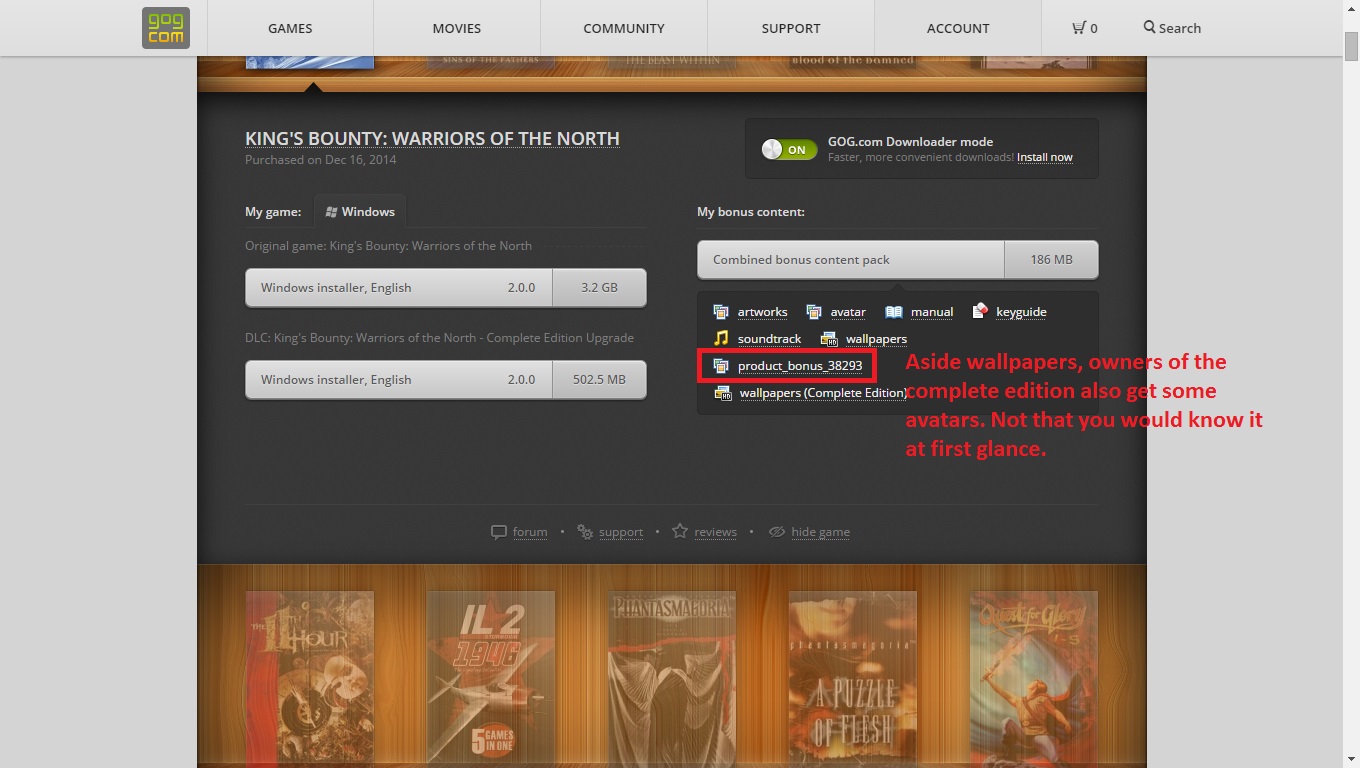Screen dimensions: 1360x768
Task: Click the reviews star icon
Action: pyautogui.click(x=680, y=531)
